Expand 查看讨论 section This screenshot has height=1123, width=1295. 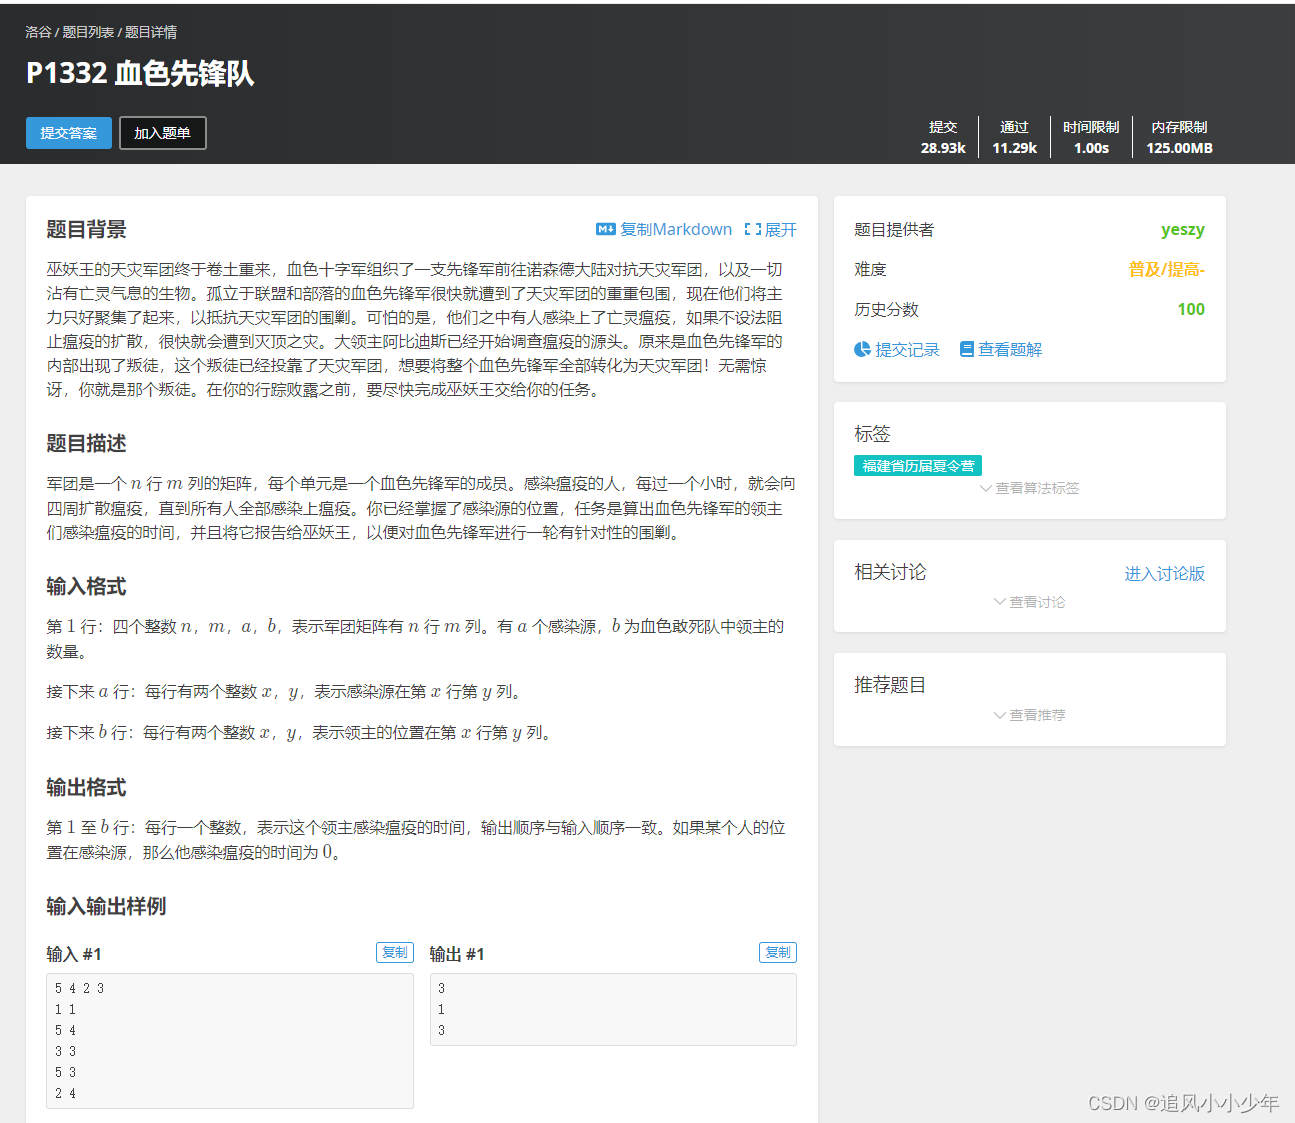point(1037,602)
